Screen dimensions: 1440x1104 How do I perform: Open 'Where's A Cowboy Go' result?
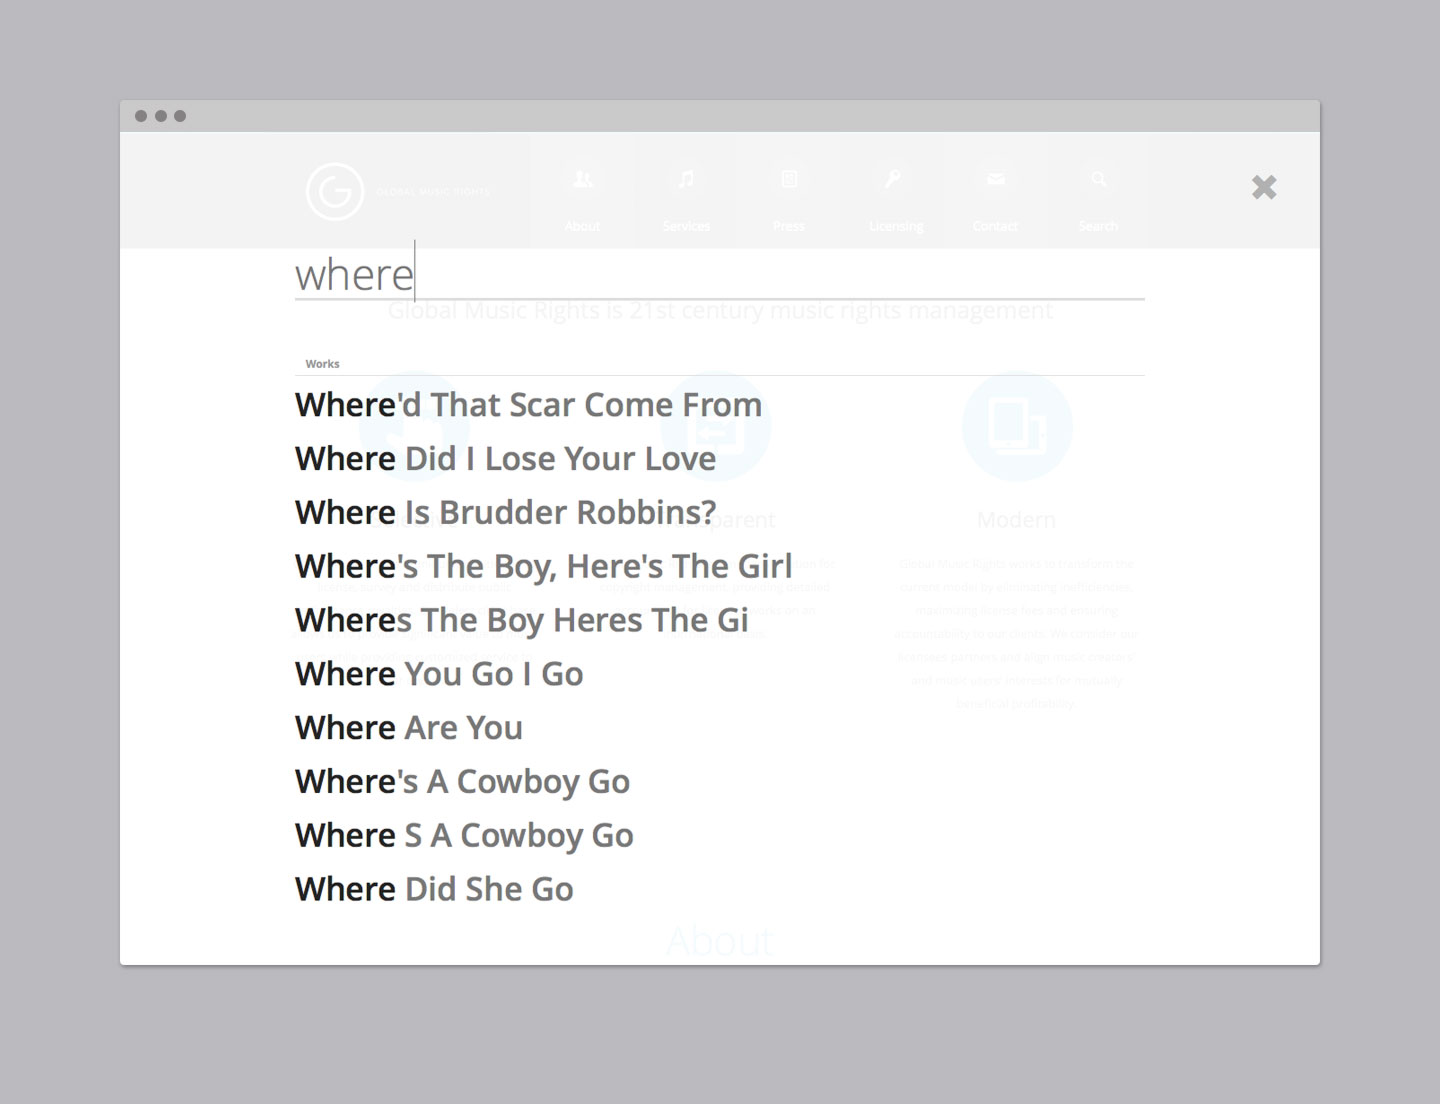point(462,783)
